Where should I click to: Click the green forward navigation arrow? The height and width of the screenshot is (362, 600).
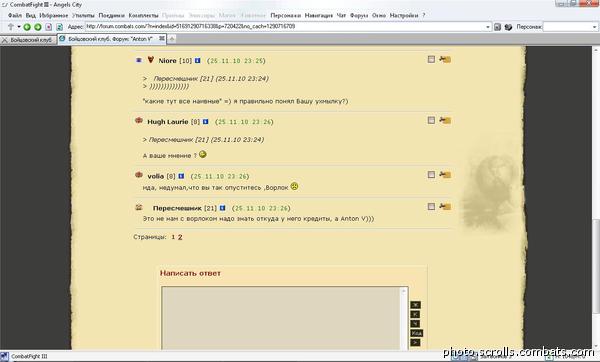(38, 27)
